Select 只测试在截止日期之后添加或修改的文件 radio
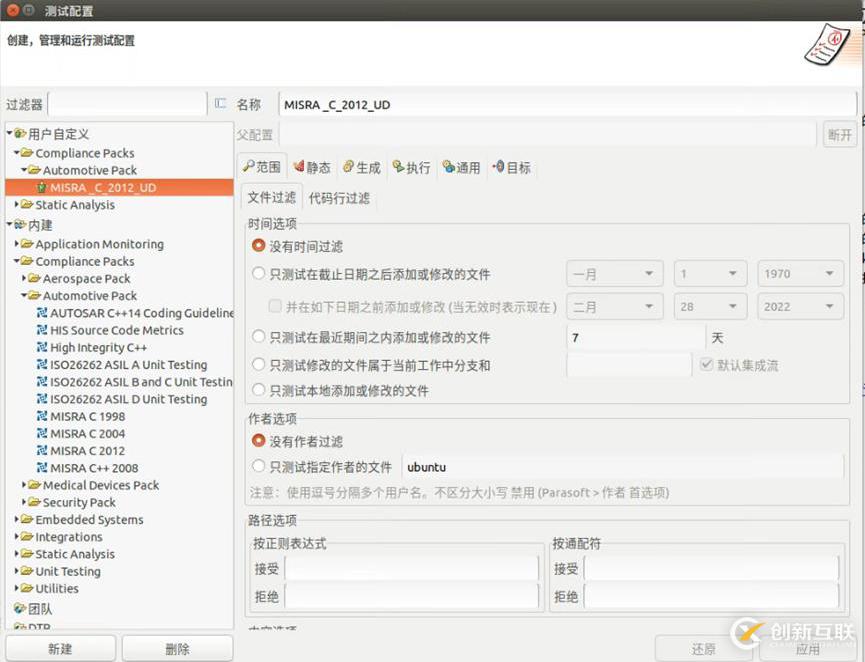The height and width of the screenshot is (662, 865). click(258, 274)
